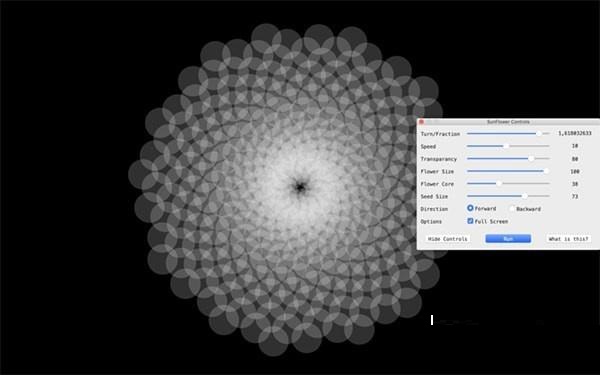
Task: Click the Turn/Fraction slider handle
Action: 539,134
